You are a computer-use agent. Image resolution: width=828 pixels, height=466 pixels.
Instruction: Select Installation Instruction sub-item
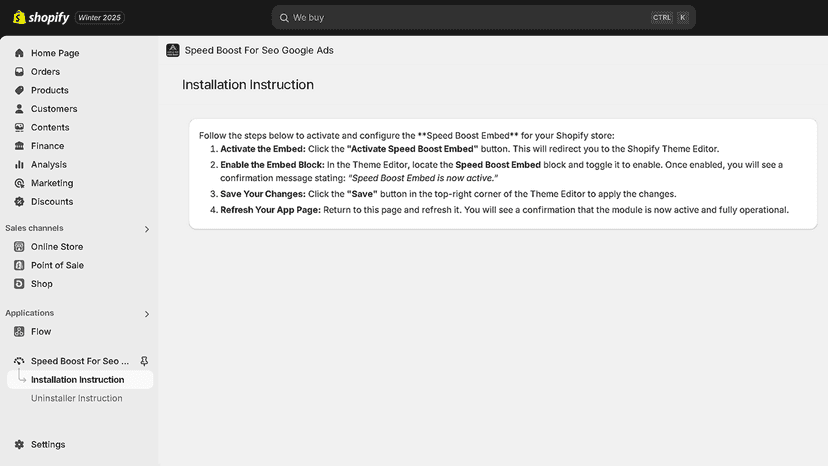click(x=80, y=379)
